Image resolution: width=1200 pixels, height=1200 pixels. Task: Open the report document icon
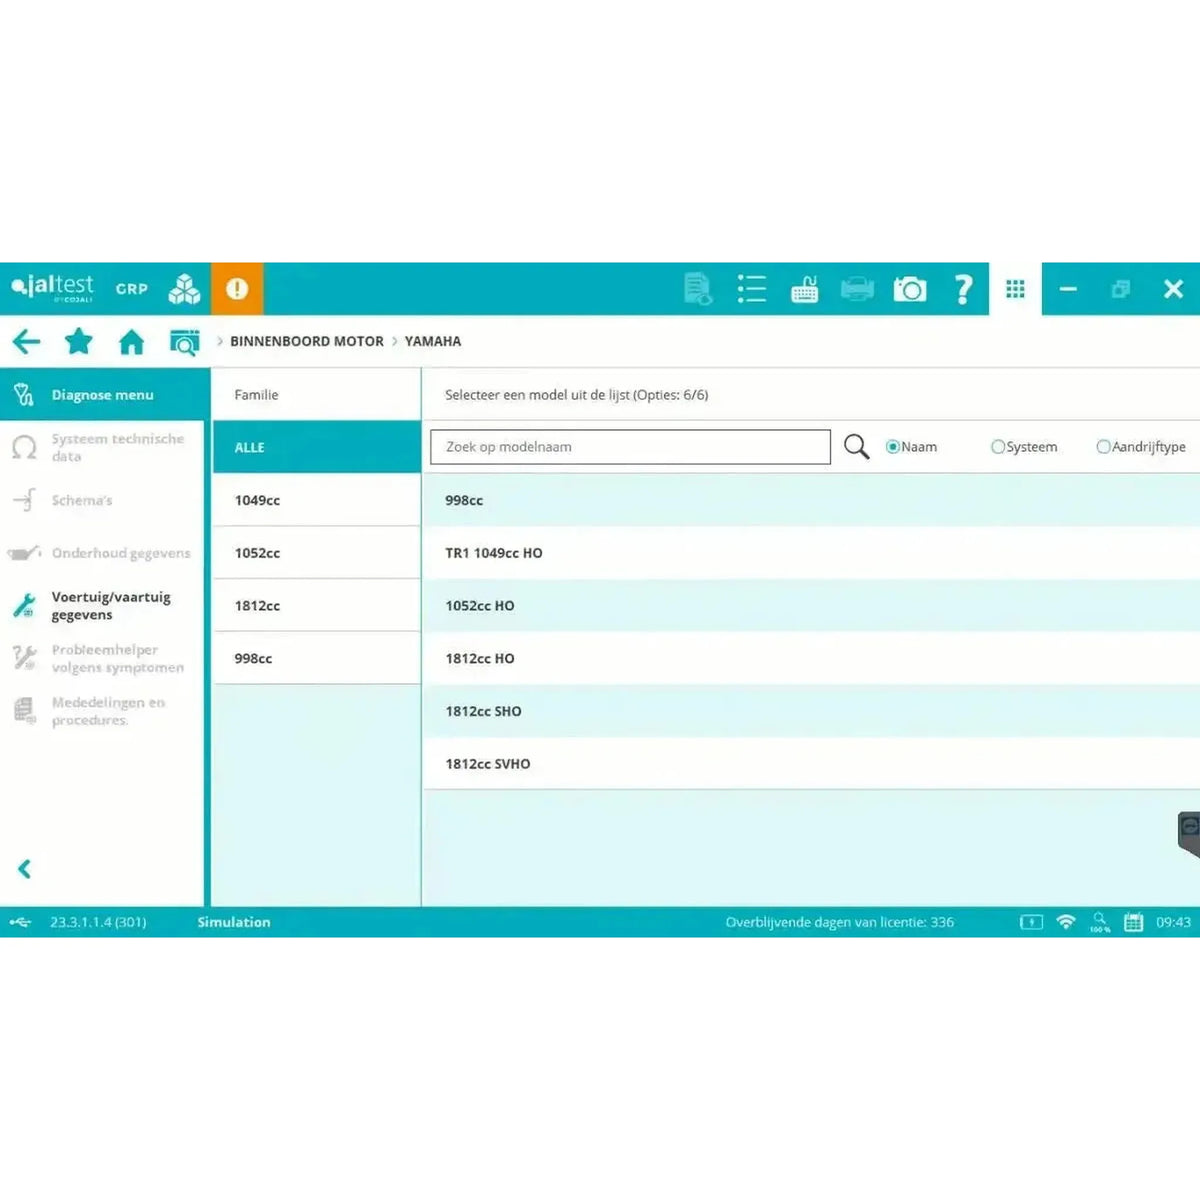pyautogui.click(x=698, y=289)
